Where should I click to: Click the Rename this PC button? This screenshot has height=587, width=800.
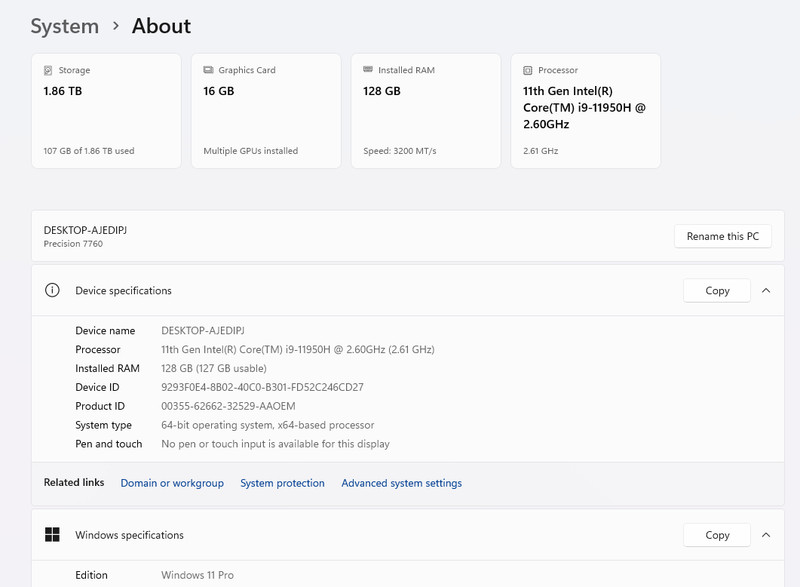coord(722,236)
